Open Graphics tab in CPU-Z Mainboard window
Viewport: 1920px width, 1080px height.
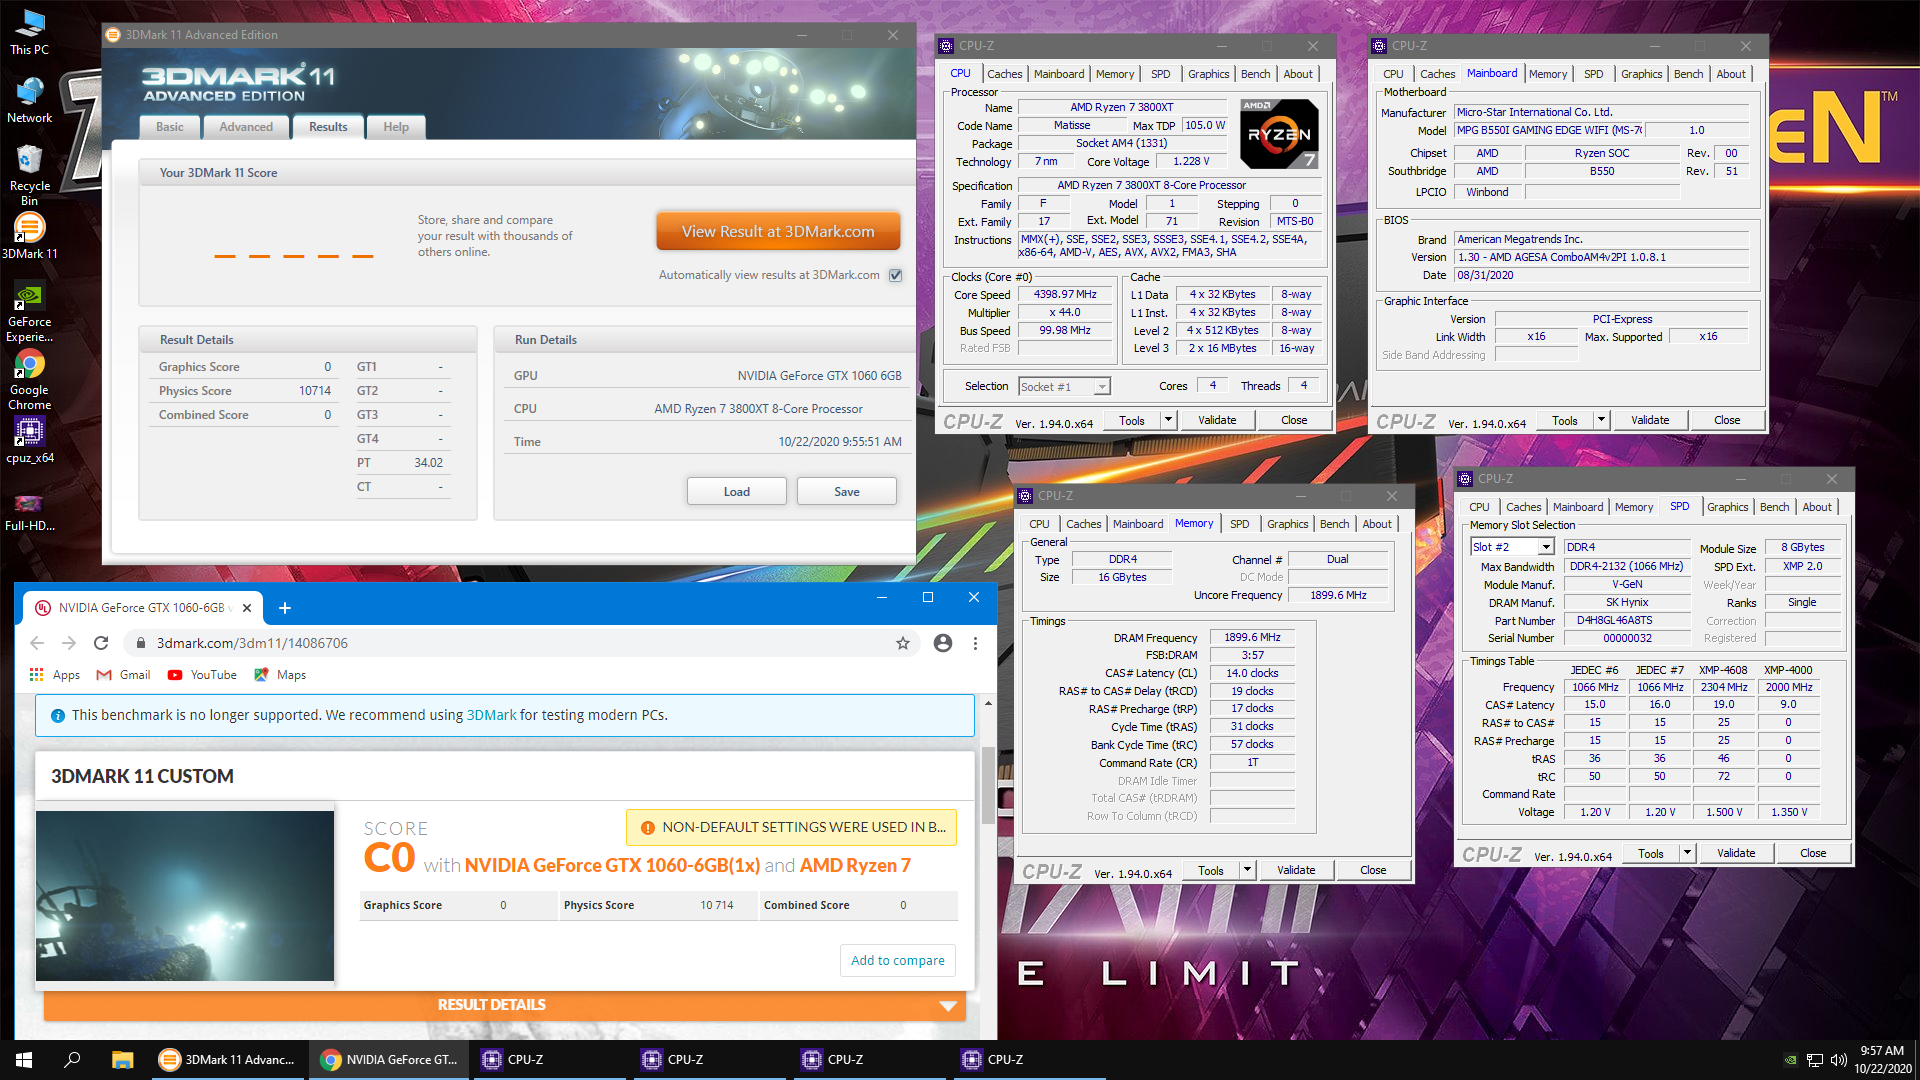(1641, 74)
